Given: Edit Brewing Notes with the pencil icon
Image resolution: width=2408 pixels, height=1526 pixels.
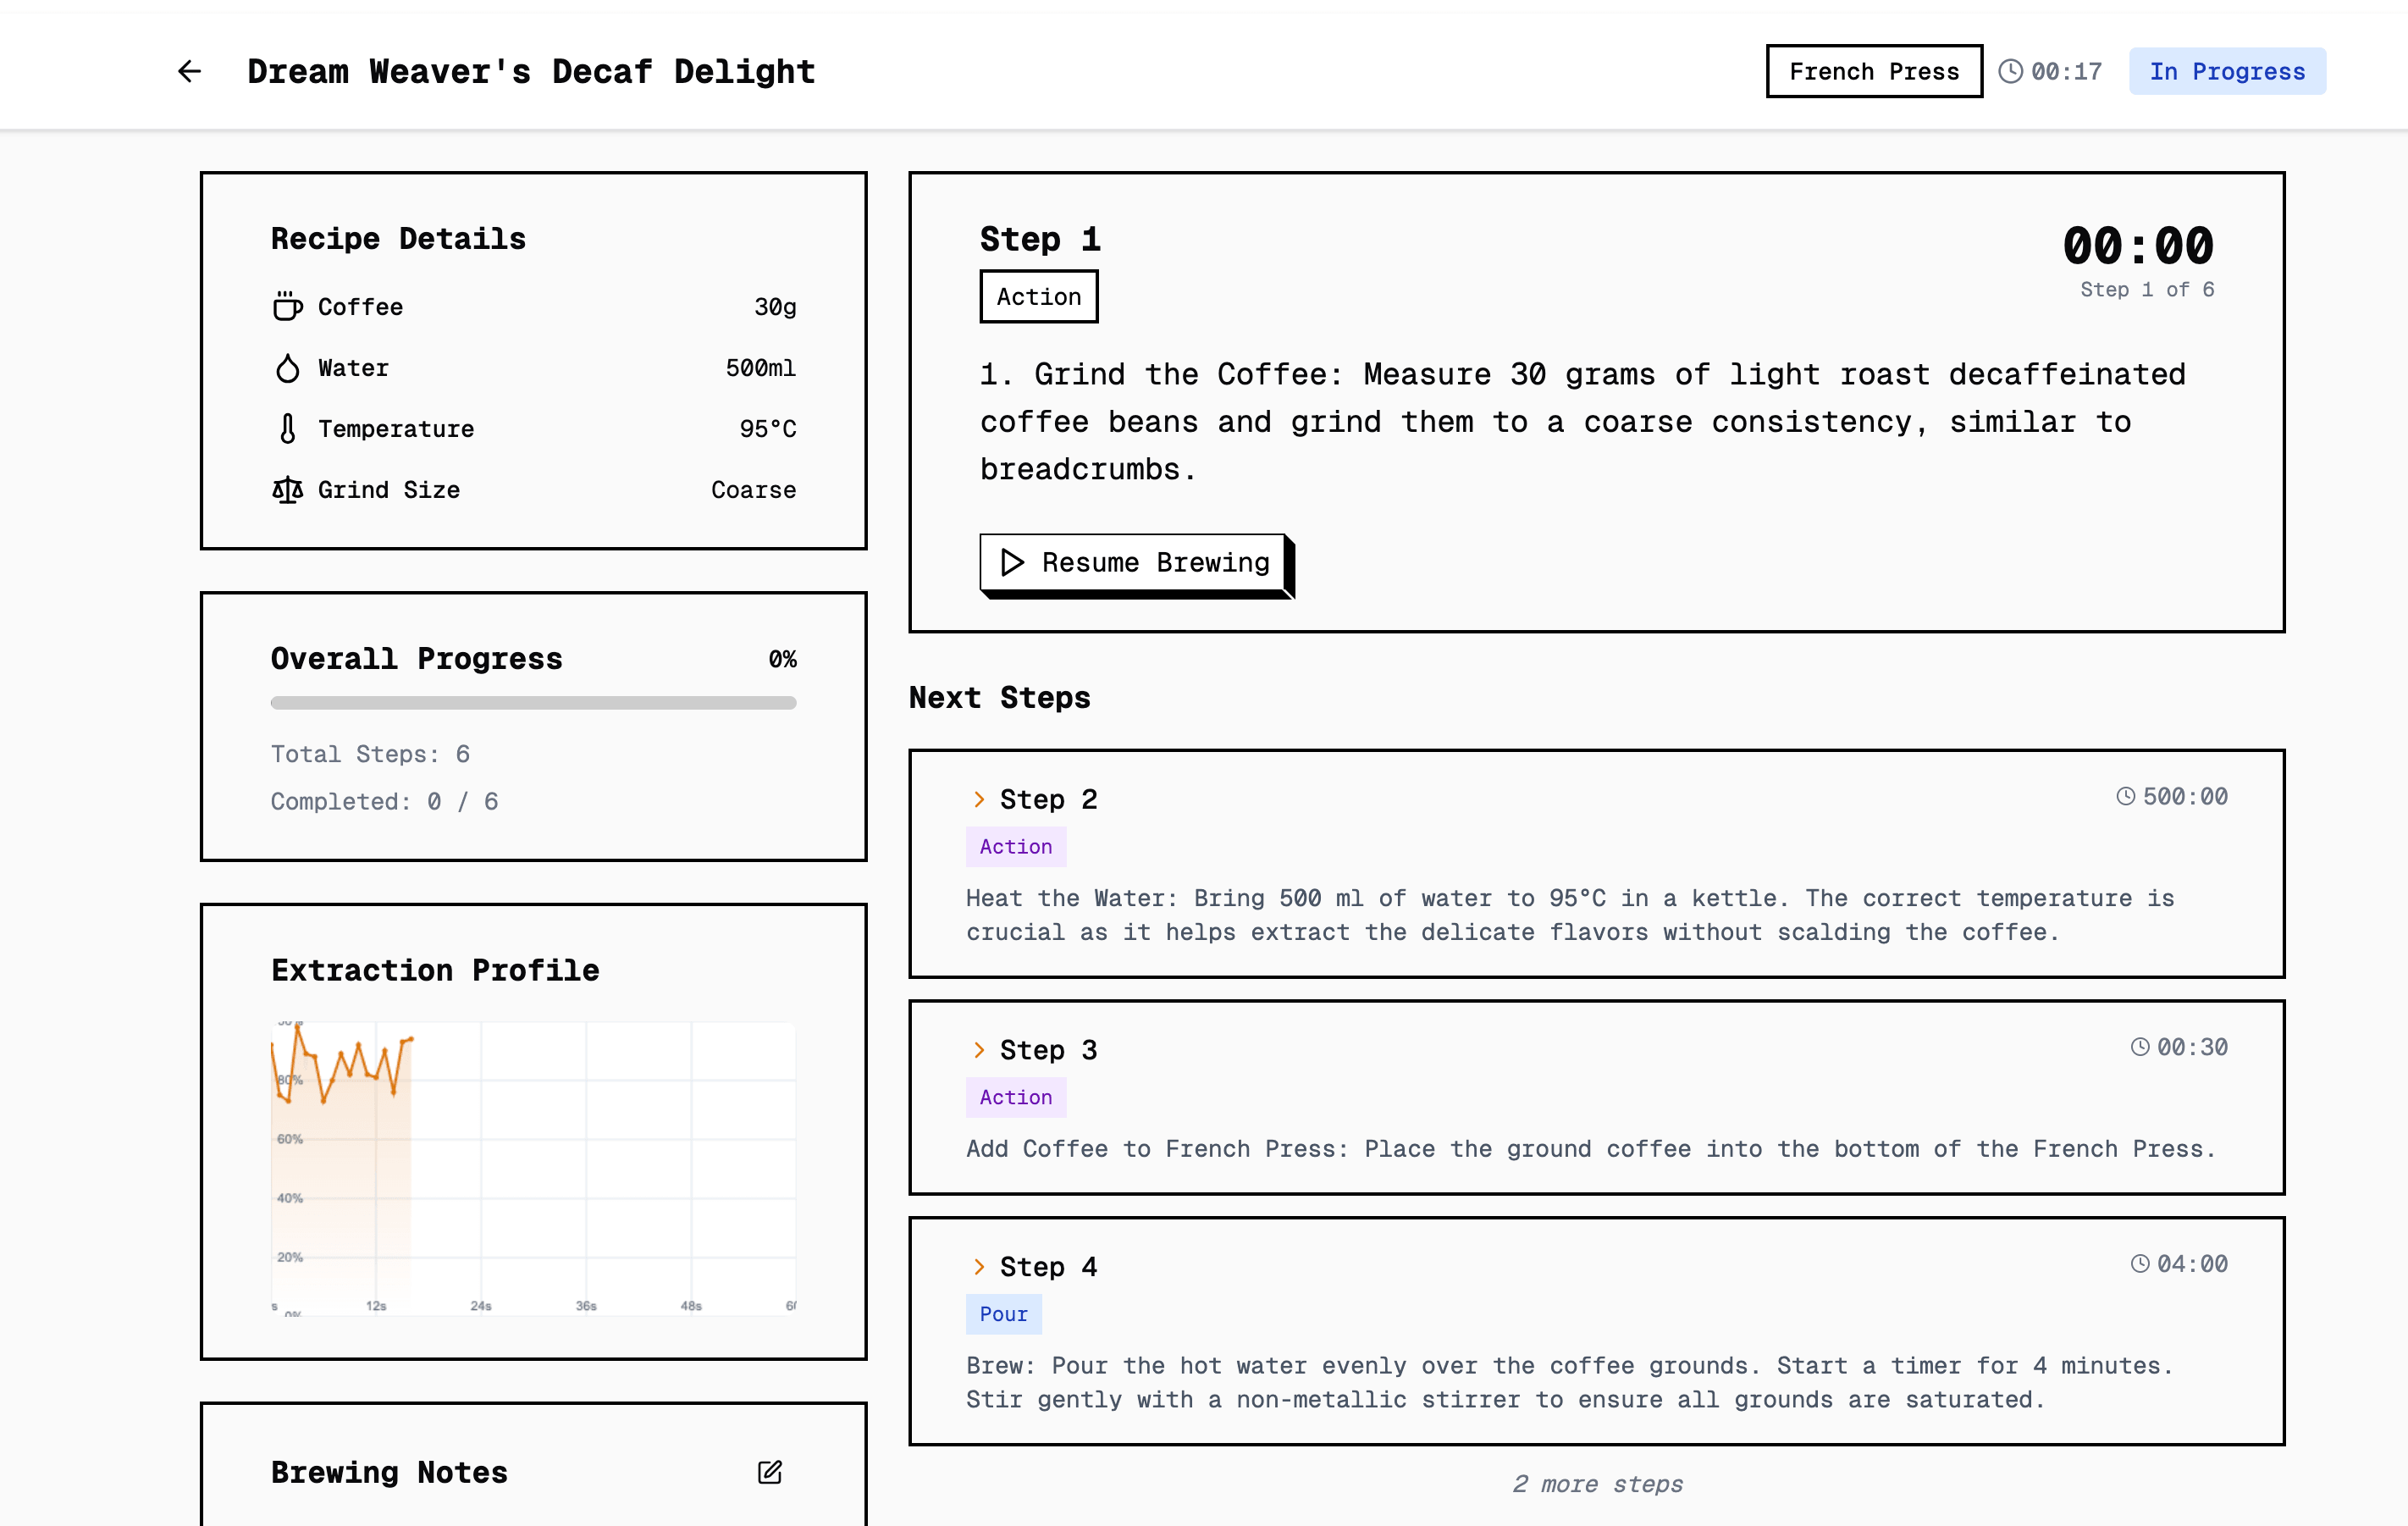Looking at the screenshot, I should pos(769,1471).
